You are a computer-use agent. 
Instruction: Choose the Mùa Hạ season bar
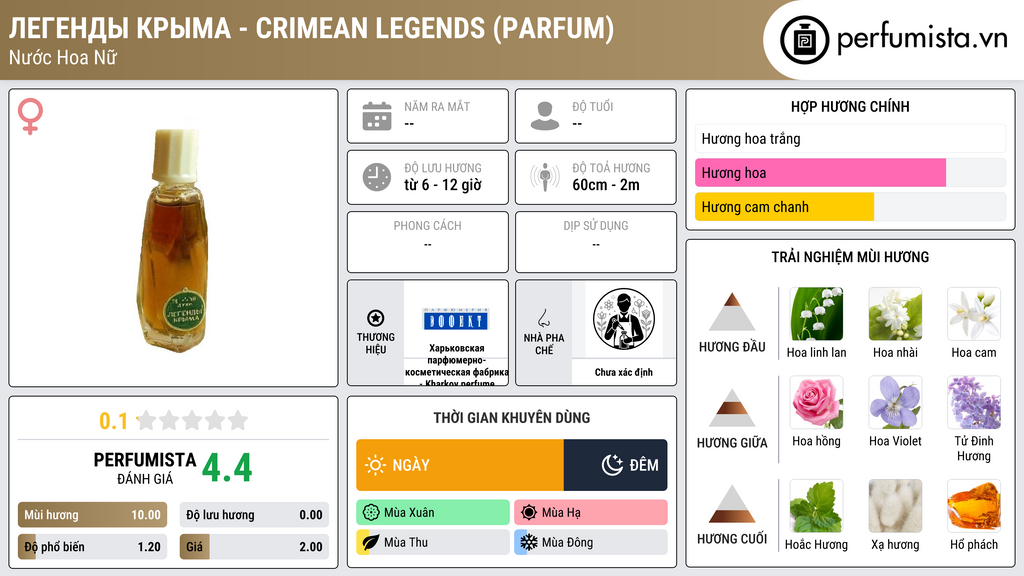590,513
